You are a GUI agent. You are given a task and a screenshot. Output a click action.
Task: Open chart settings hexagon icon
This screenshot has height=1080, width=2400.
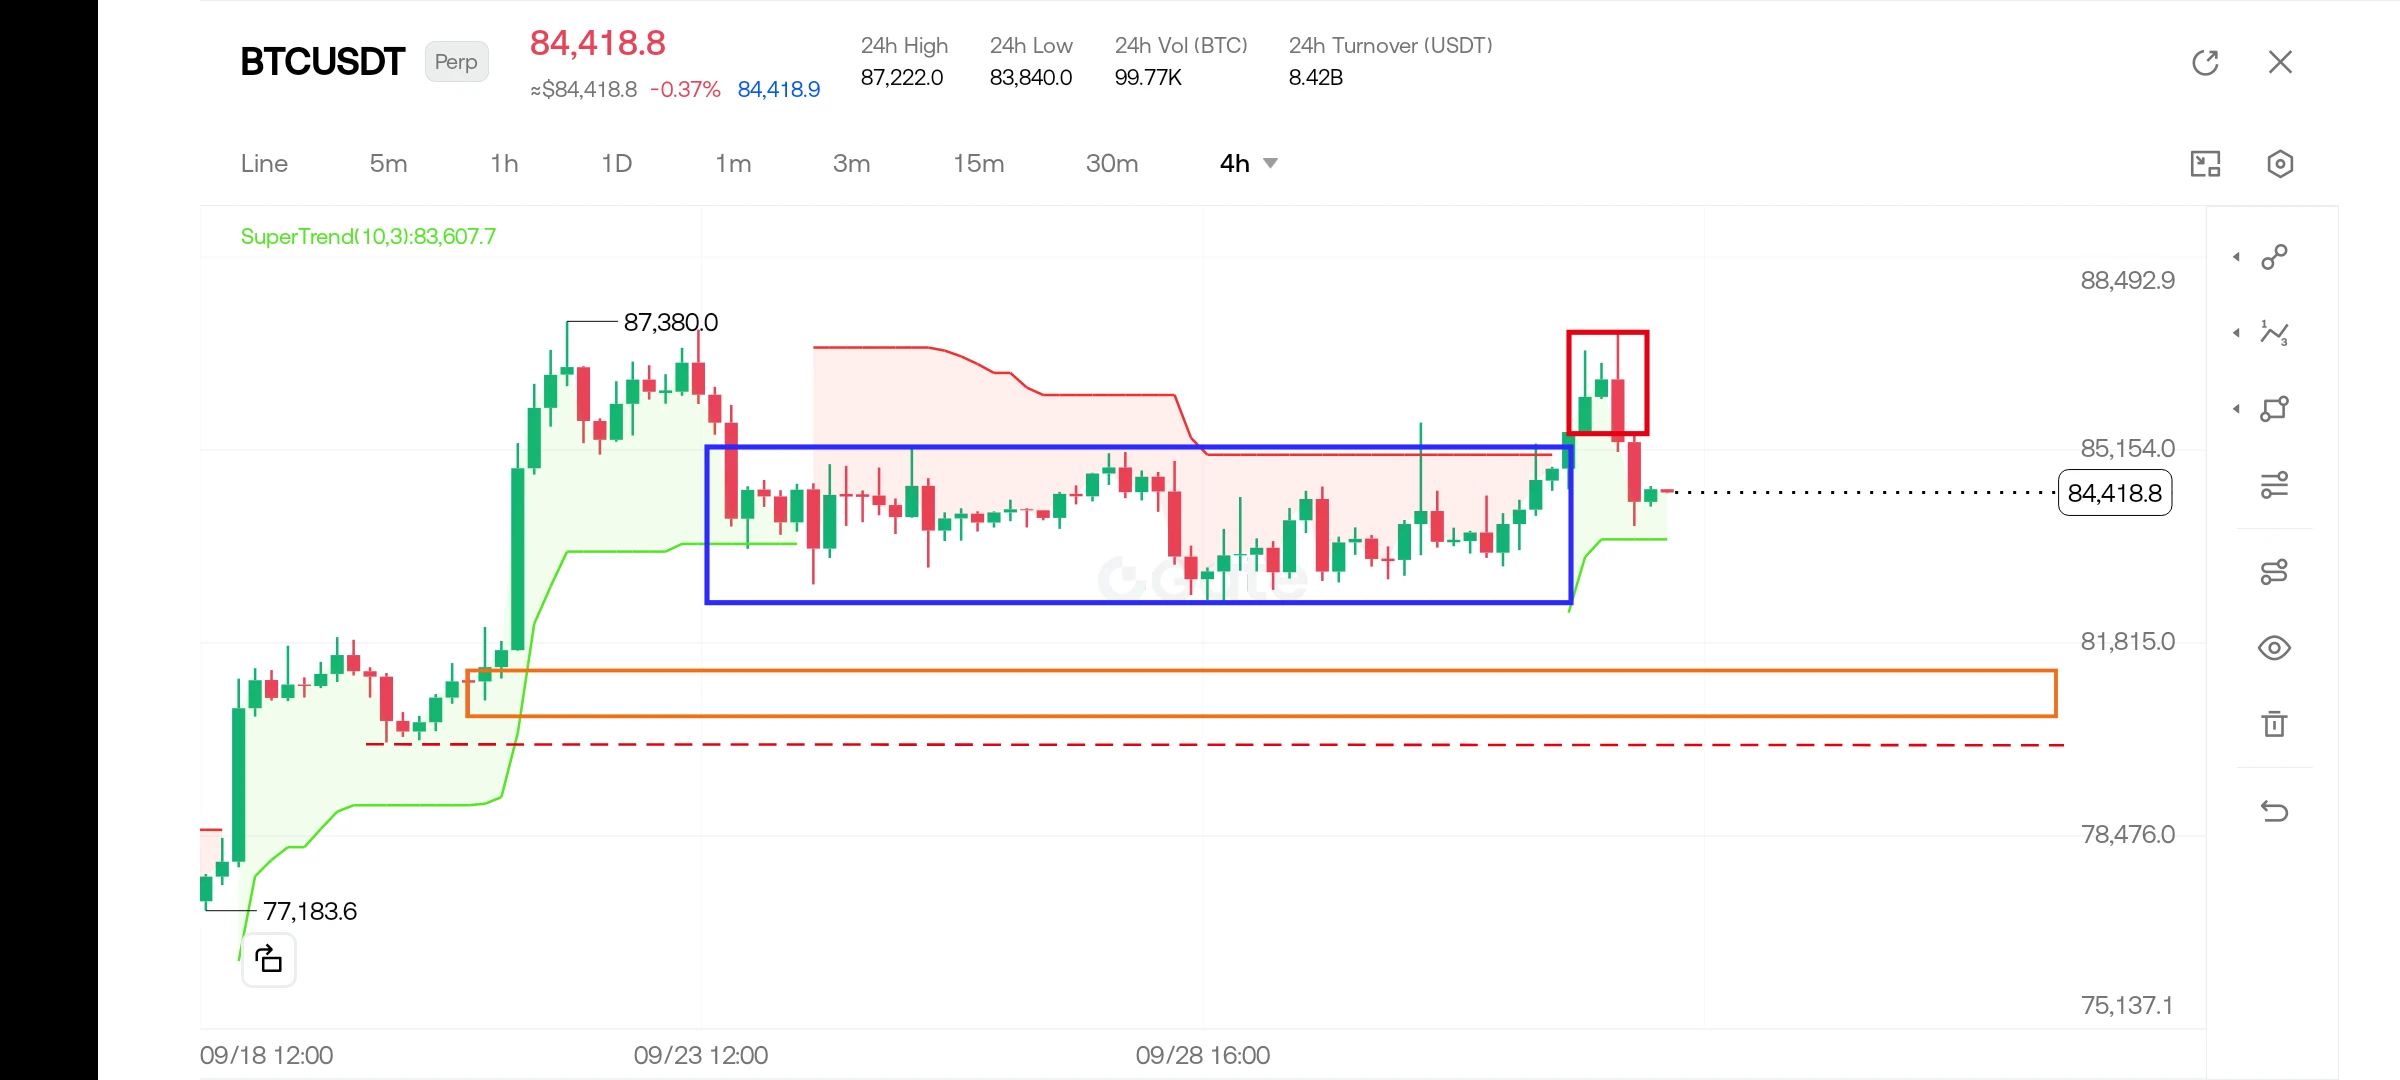click(2280, 164)
